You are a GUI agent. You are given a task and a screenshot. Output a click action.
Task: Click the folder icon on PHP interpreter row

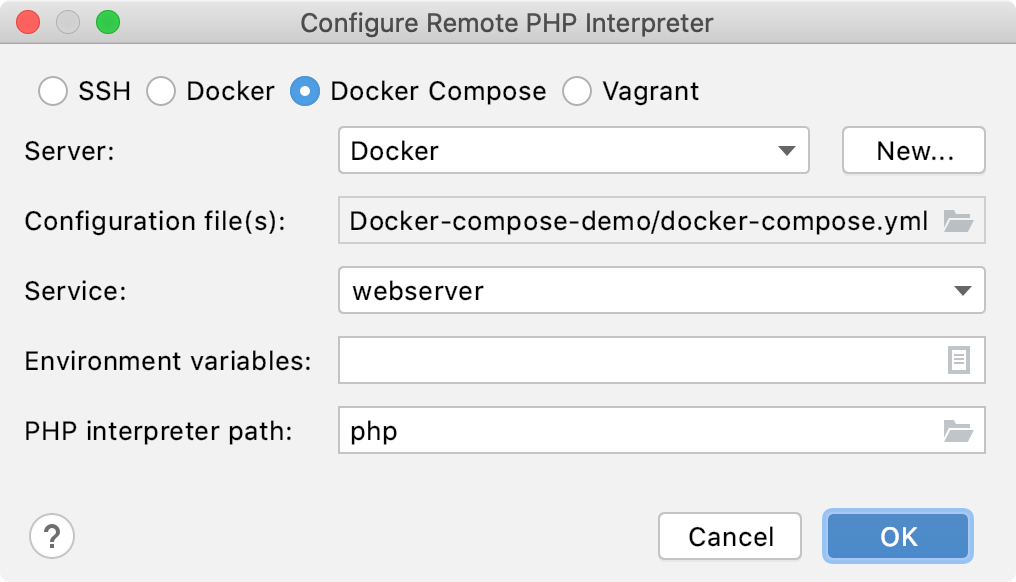[x=959, y=430]
